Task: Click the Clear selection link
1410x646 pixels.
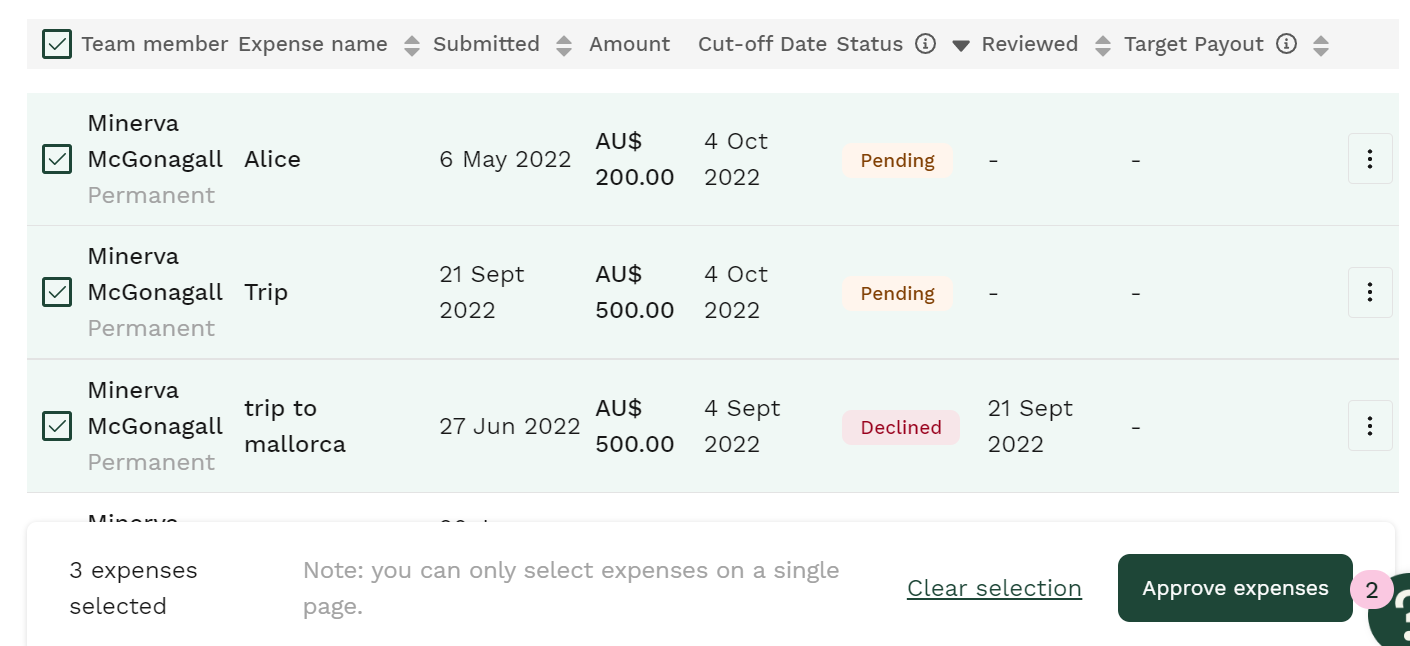Action: point(994,588)
